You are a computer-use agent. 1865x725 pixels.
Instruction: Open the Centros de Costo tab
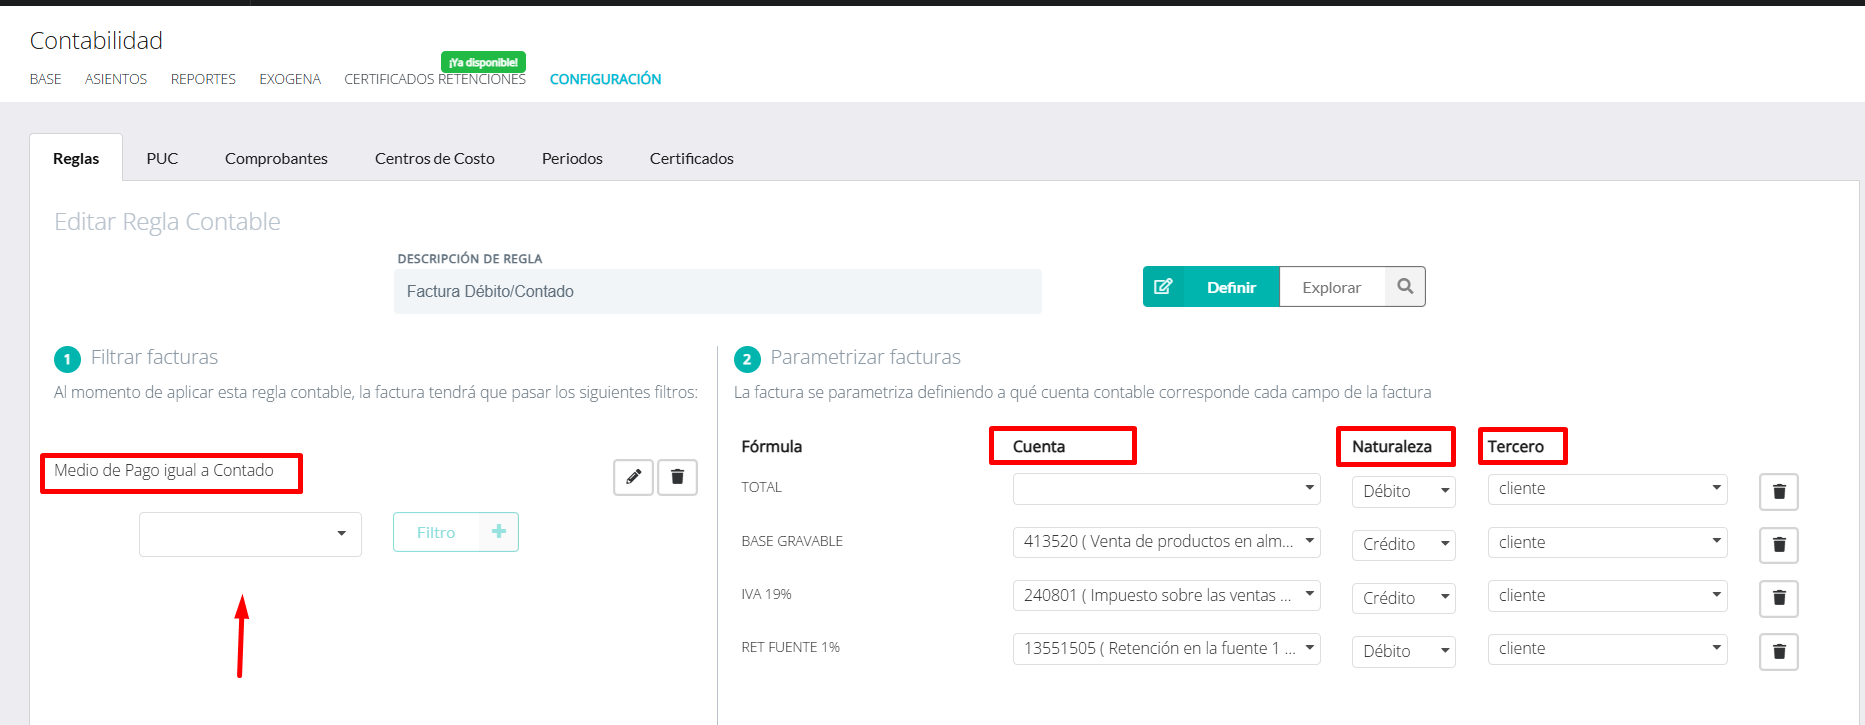(x=435, y=158)
